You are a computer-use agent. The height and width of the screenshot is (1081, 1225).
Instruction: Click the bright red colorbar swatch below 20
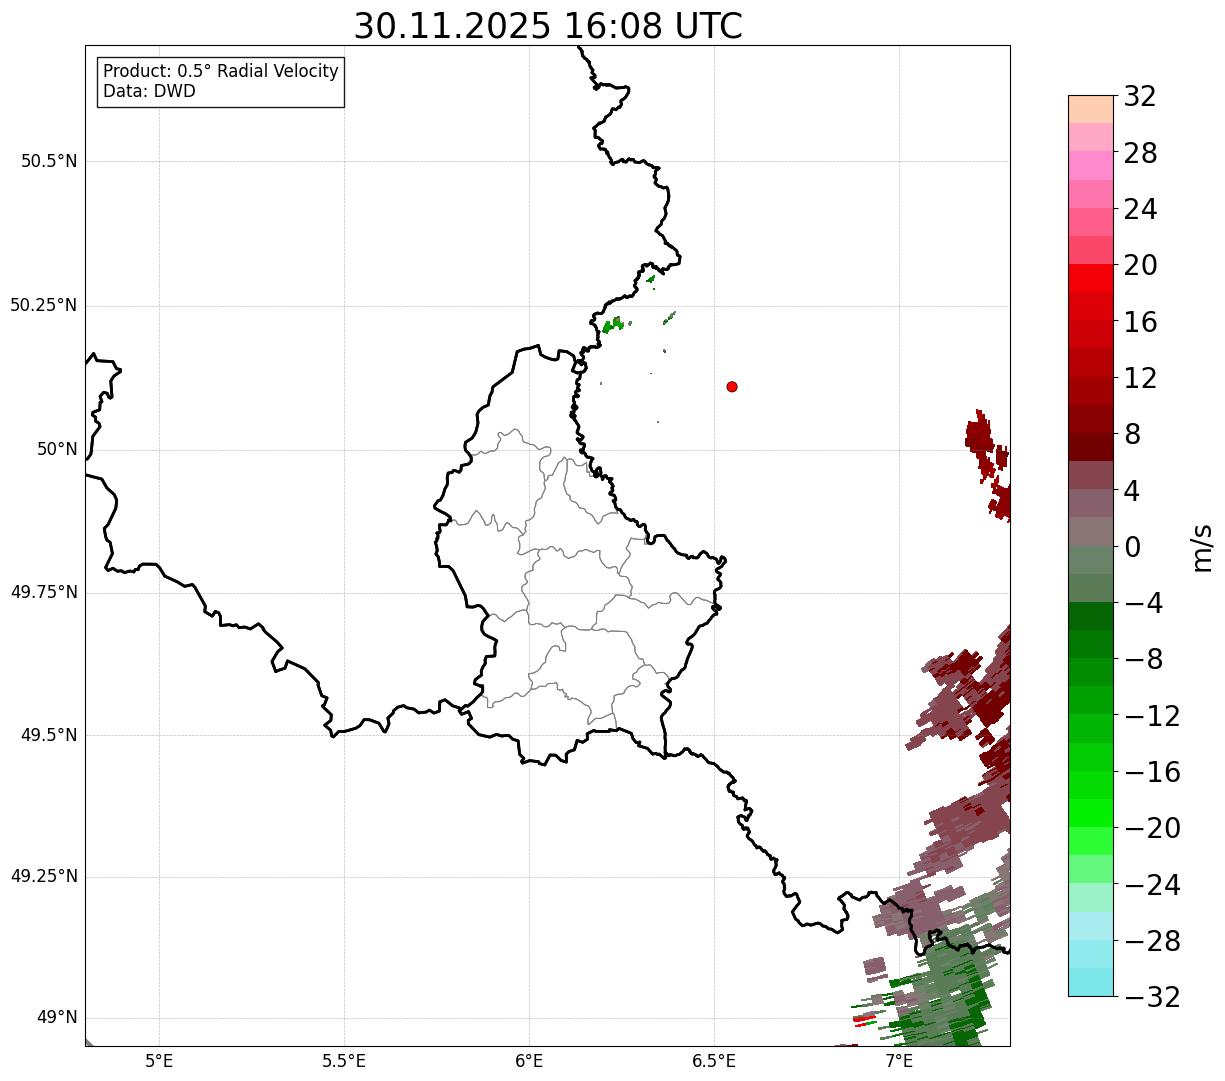click(1091, 278)
